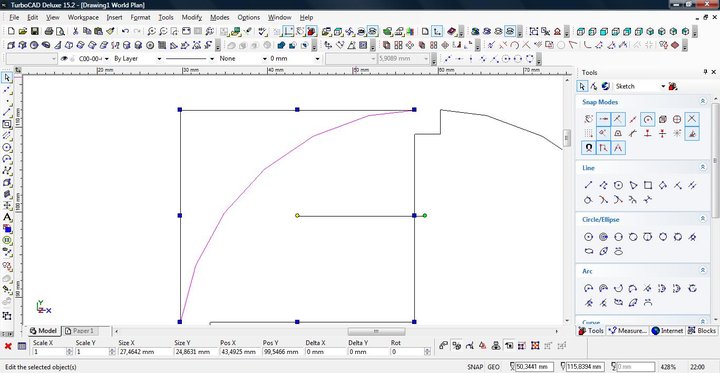
Task: Select the Line tool in Line panel
Action: [x=588, y=185]
